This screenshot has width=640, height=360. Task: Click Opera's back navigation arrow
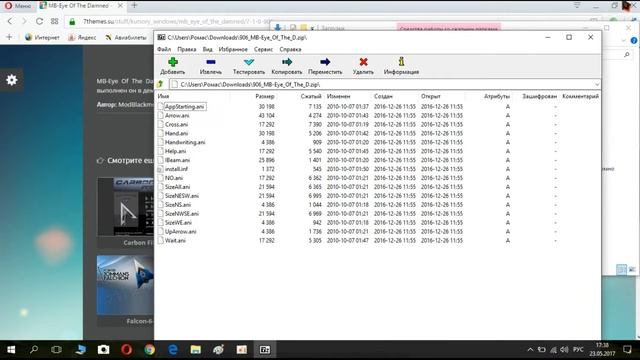[x=10, y=21]
